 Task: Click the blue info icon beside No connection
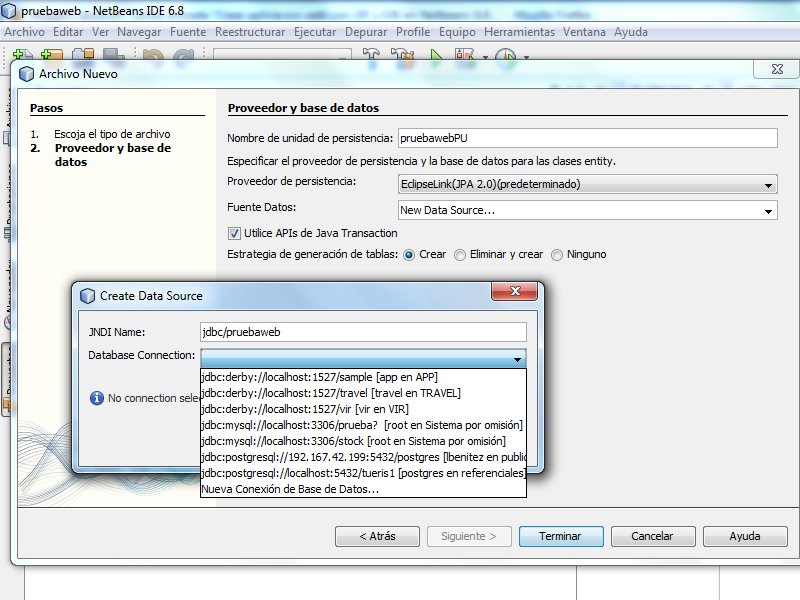[x=96, y=398]
